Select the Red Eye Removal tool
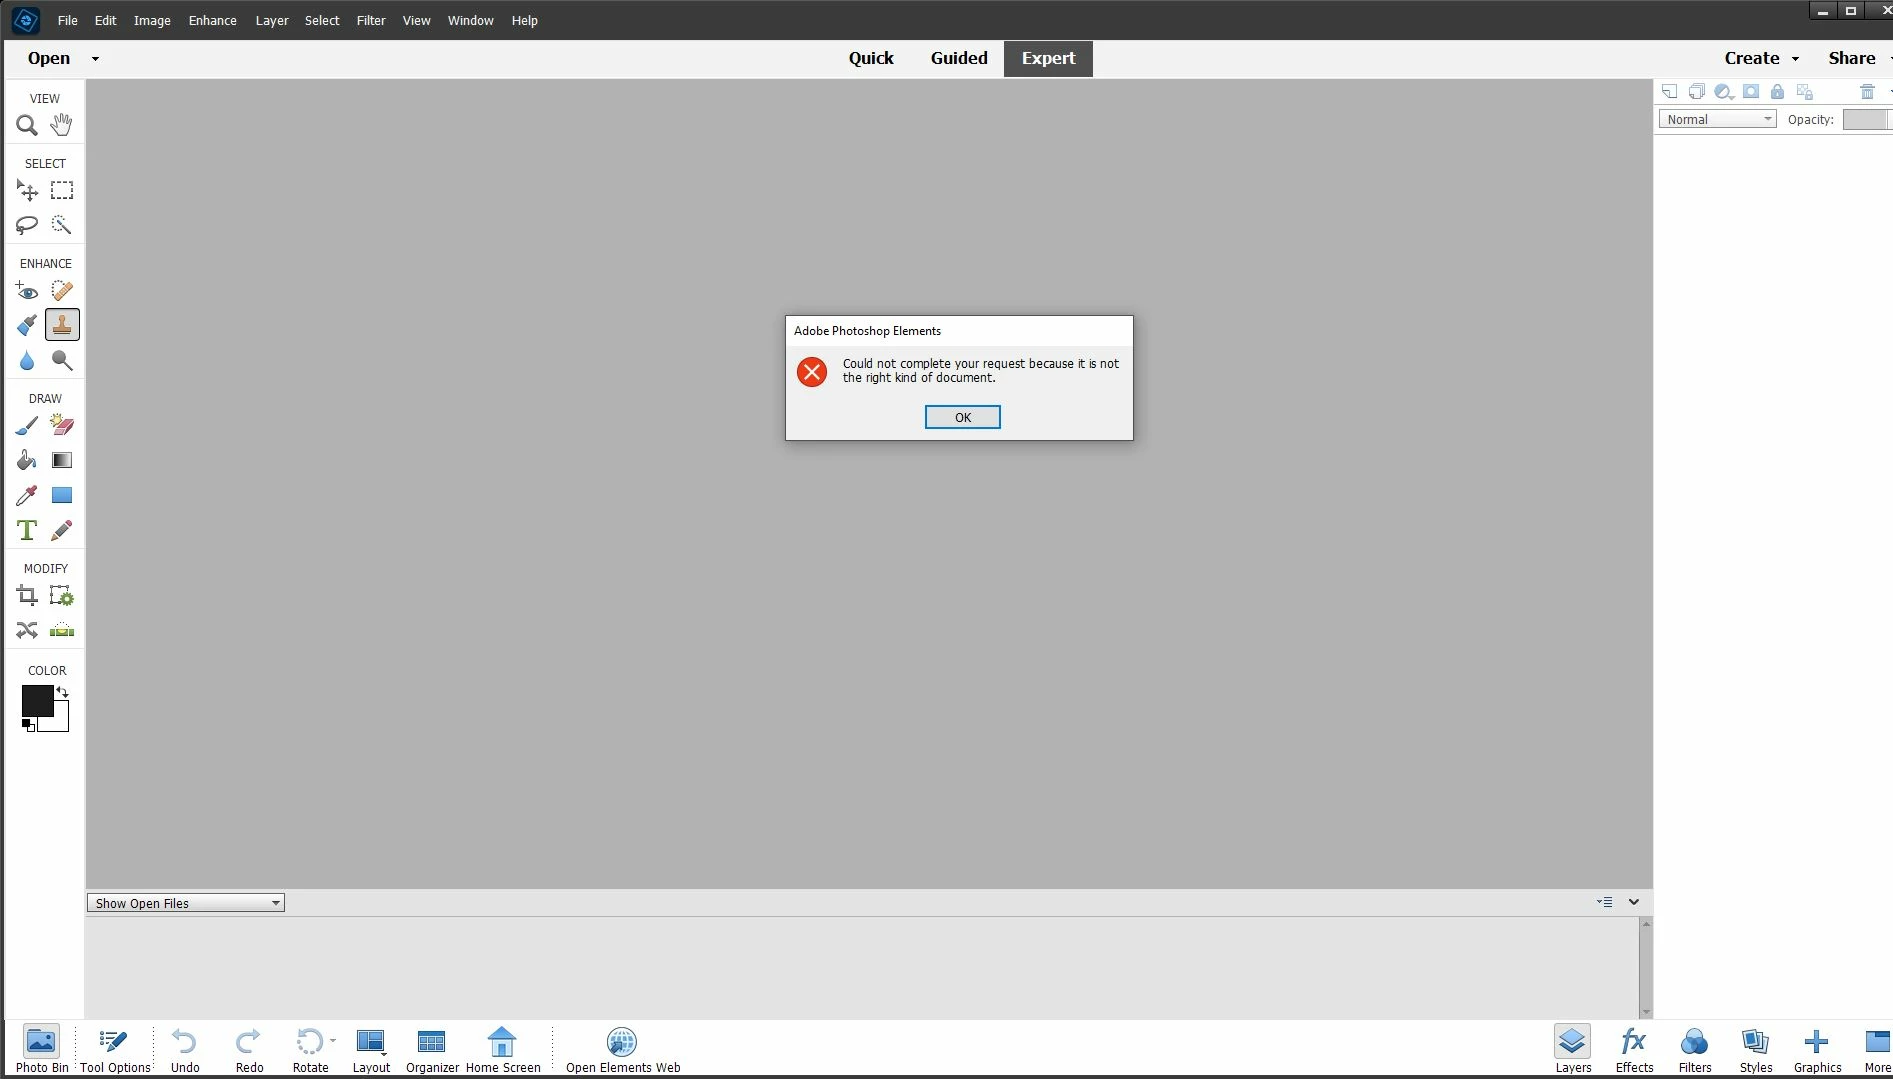 coord(27,291)
